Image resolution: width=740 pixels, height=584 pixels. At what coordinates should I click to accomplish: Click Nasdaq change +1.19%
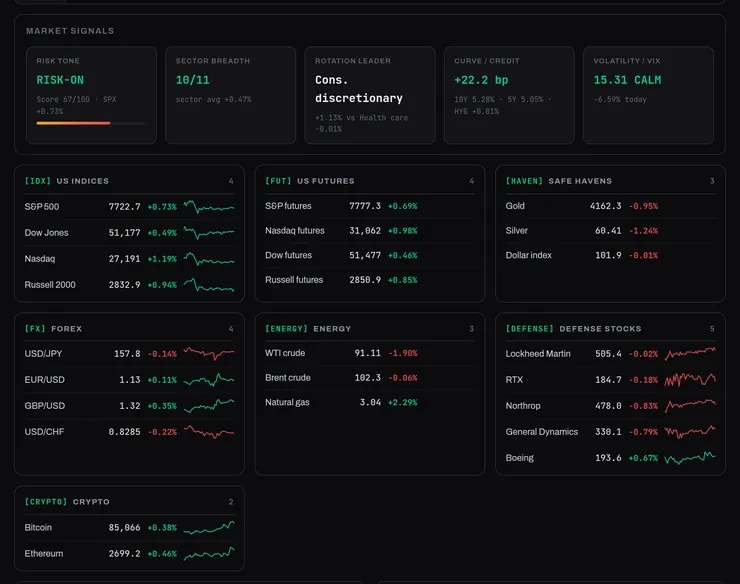pos(162,259)
